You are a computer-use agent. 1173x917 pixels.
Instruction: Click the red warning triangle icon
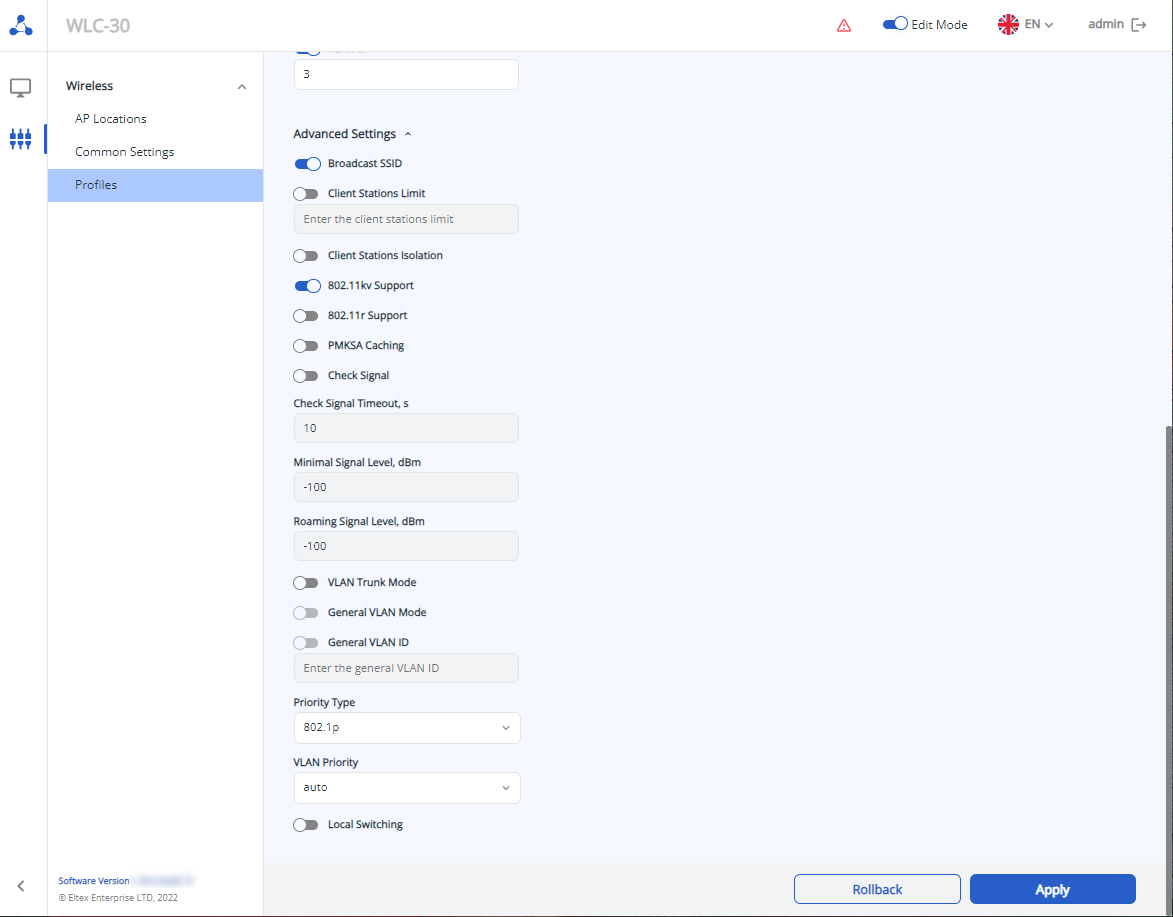click(844, 25)
